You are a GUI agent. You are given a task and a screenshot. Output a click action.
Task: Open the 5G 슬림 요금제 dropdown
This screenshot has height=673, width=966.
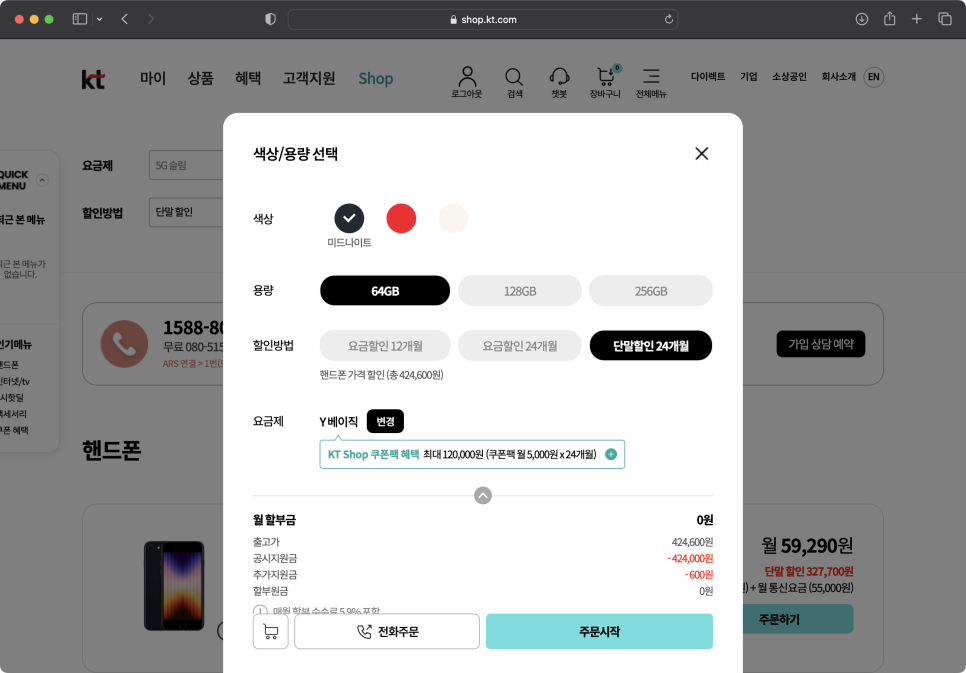185,164
